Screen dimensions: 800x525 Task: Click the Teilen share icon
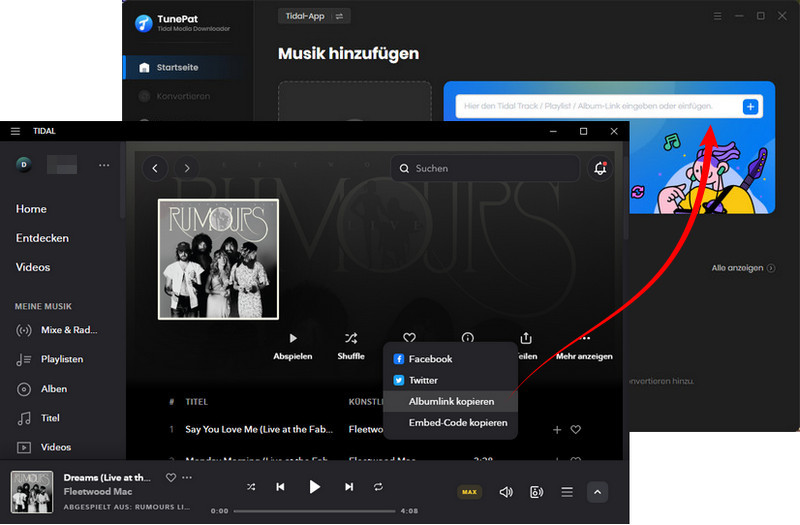526,338
